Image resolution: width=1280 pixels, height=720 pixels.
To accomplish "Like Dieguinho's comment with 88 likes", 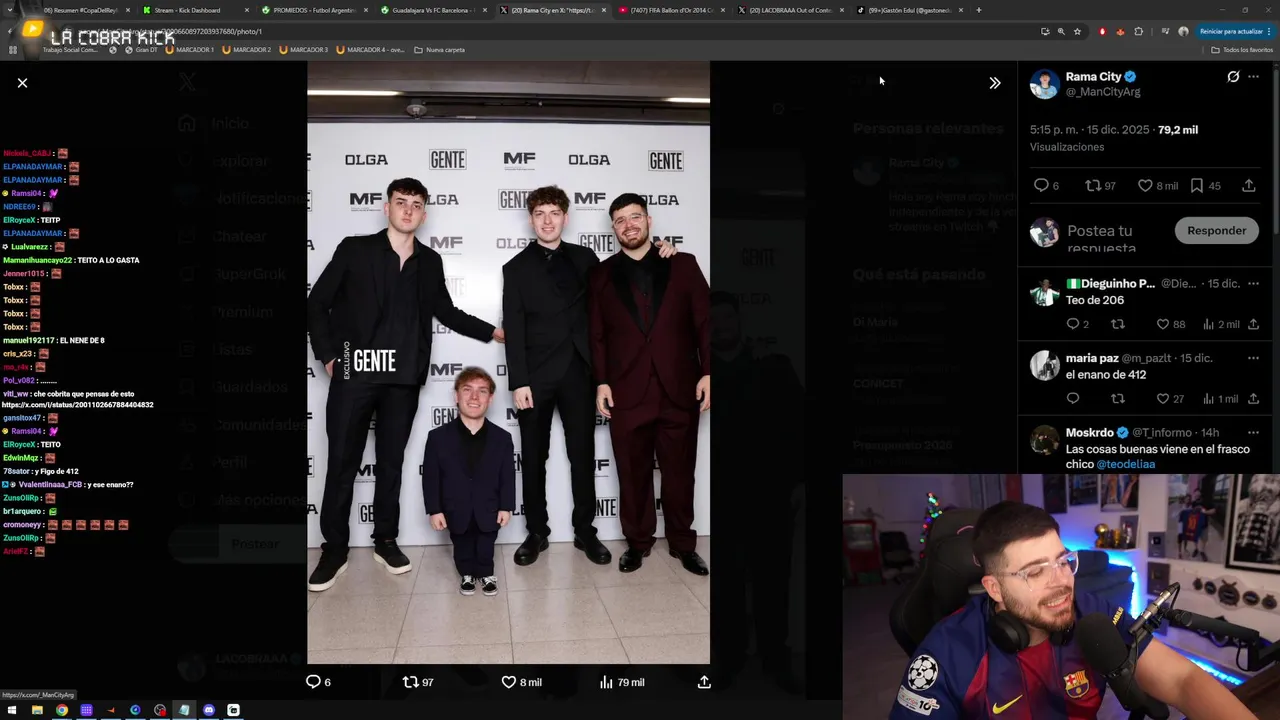I will coord(1163,324).
